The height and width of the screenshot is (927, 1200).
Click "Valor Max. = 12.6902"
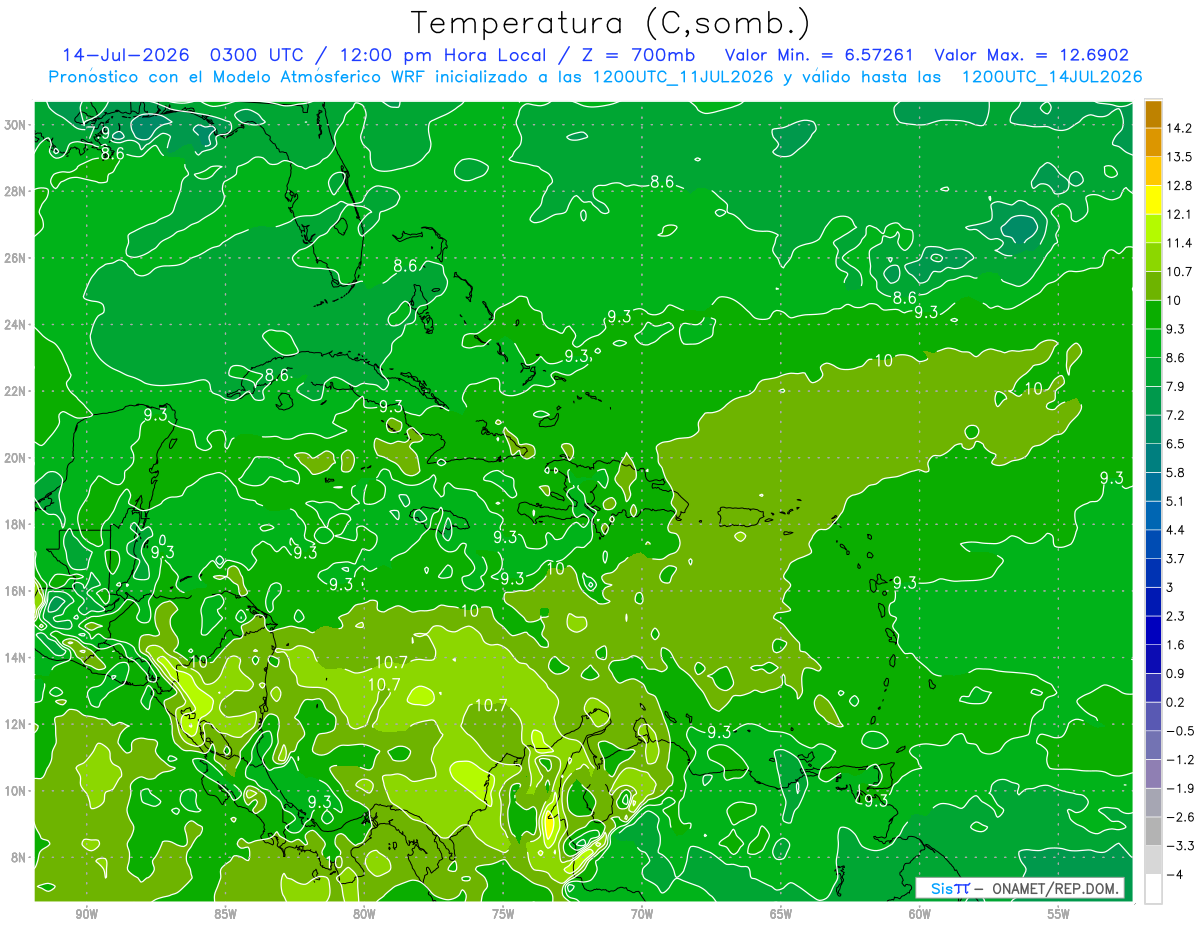pyautogui.click(x=1031, y=55)
